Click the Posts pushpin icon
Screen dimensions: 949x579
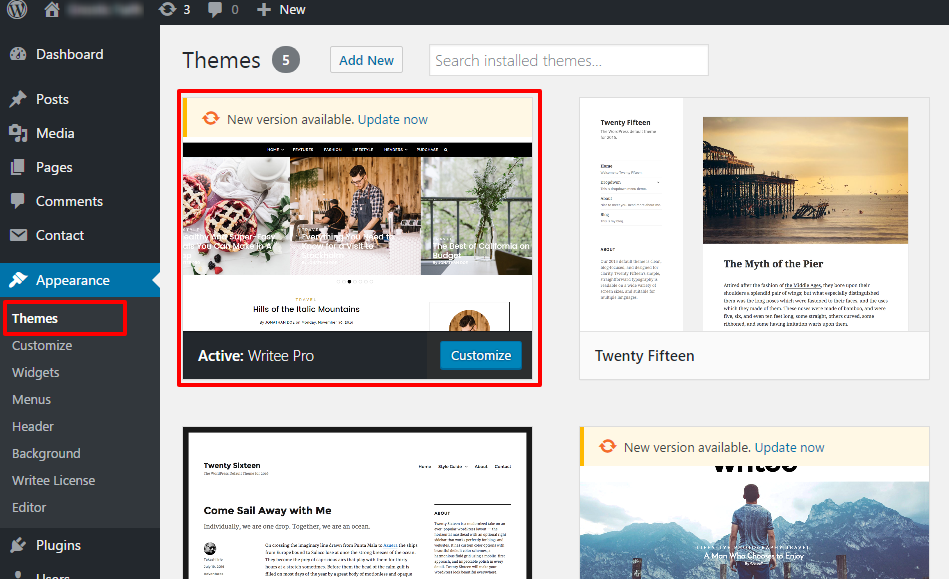click(x=18, y=99)
